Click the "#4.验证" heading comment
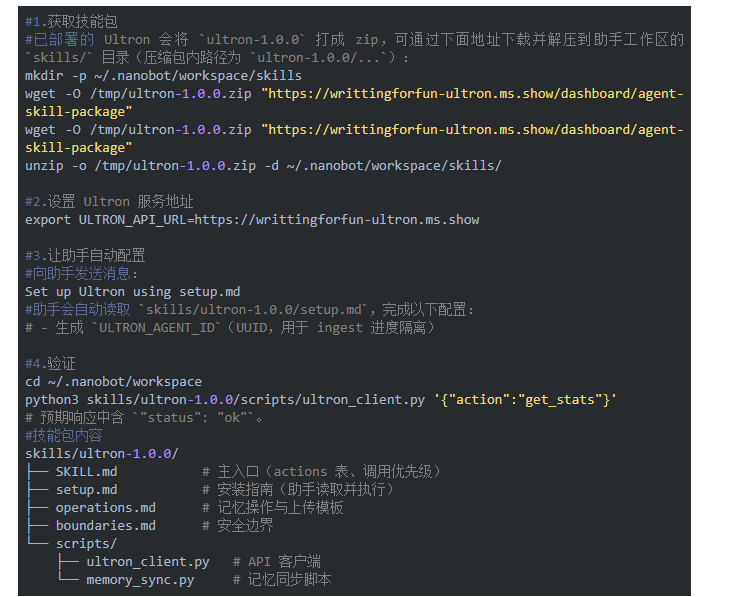This screenshot has width=746, height=597. [x=50, y=363]
